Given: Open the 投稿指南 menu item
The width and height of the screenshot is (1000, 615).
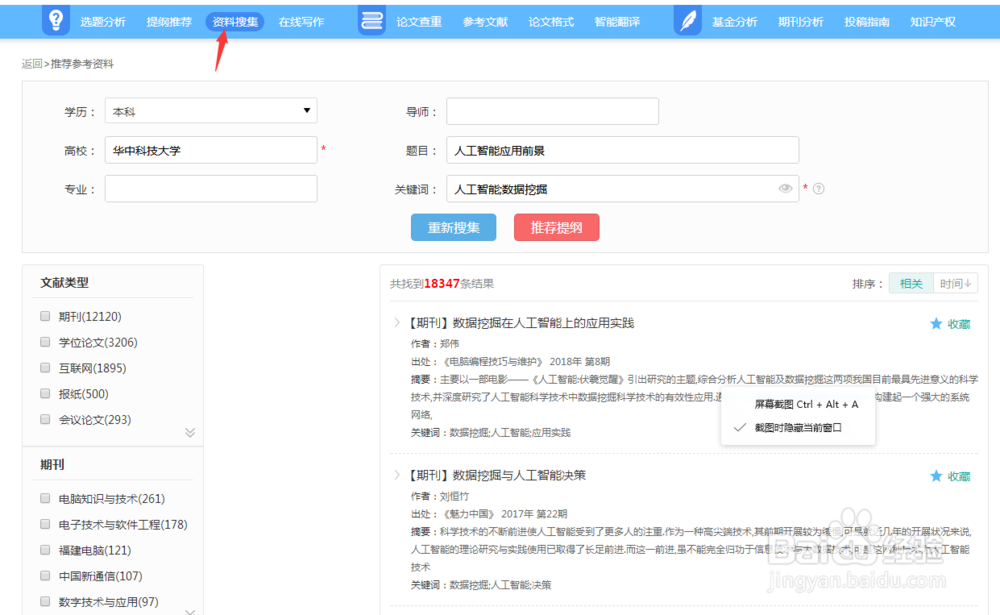Looking at the screenshot, I should [x=867, y=22].
